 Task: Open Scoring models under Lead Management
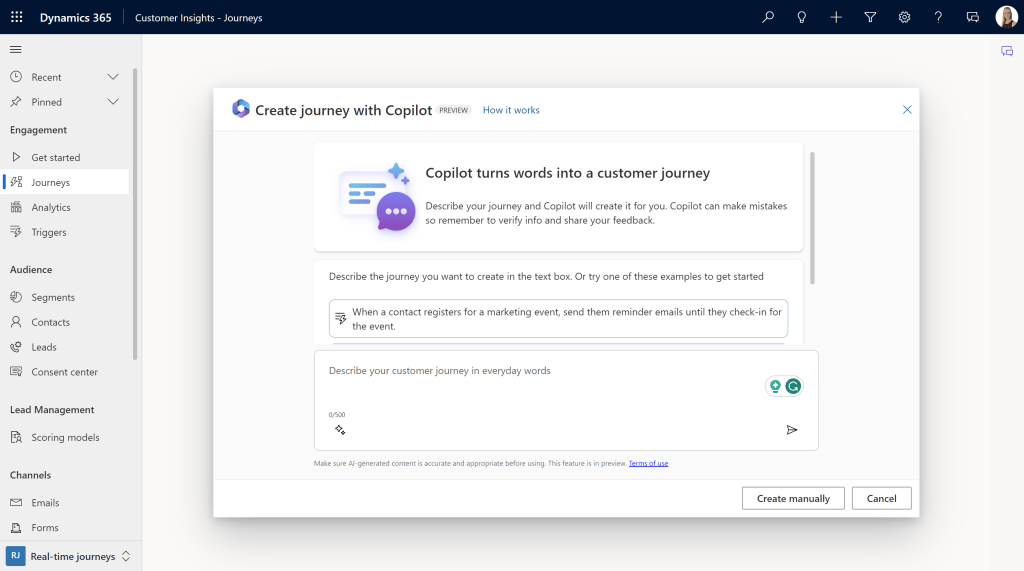click(65, 437)
